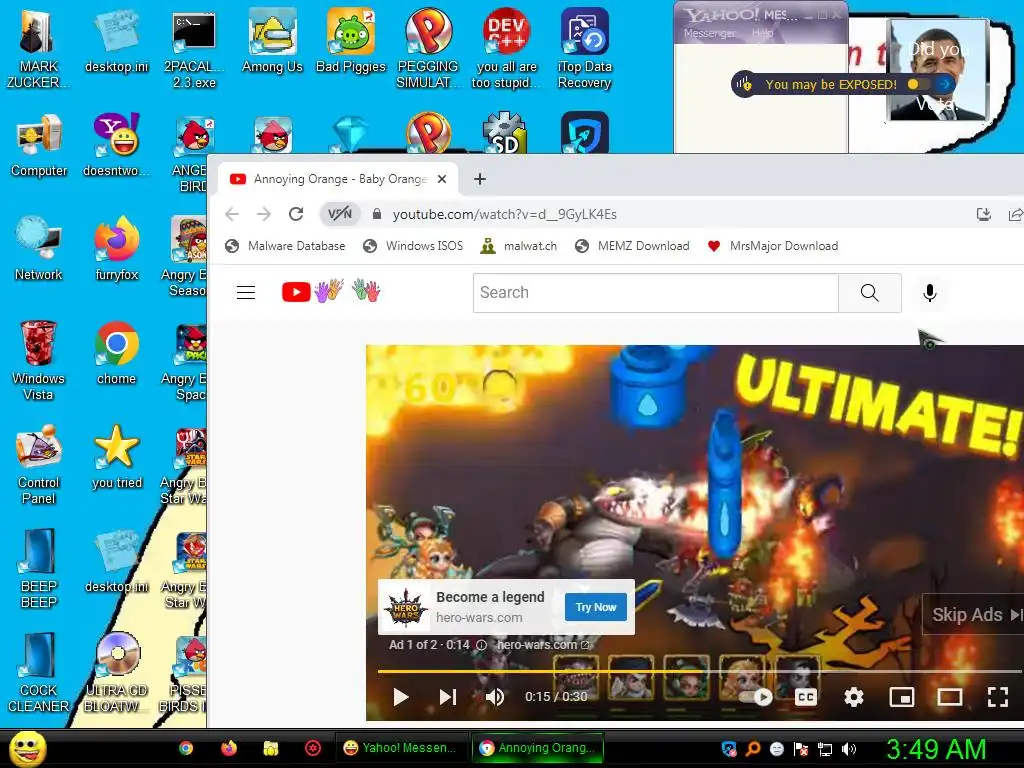Open the Computer desktop icon

pyautogui.click(x=39, y=145)
